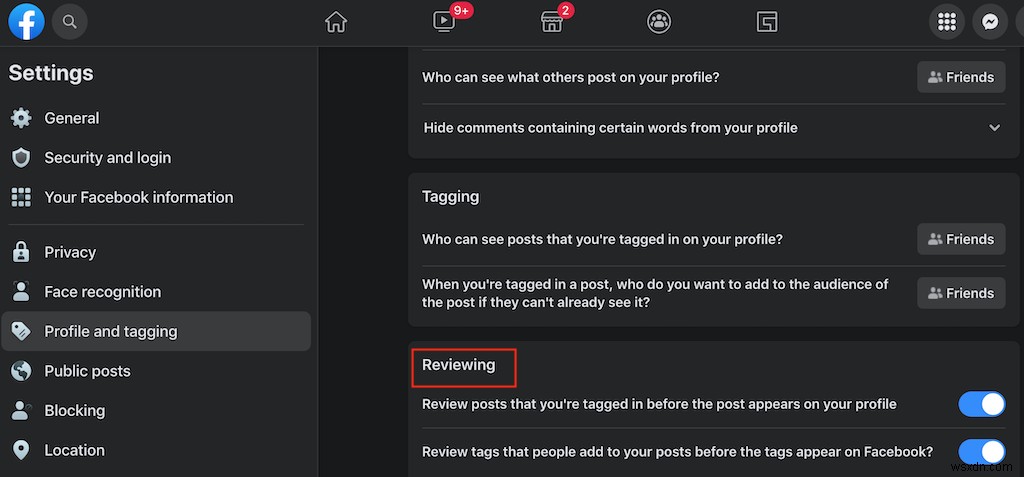Screen dimensions: 1024x477
Task: Click the Security and login shield icon
Action: click(x=22, y=157)
